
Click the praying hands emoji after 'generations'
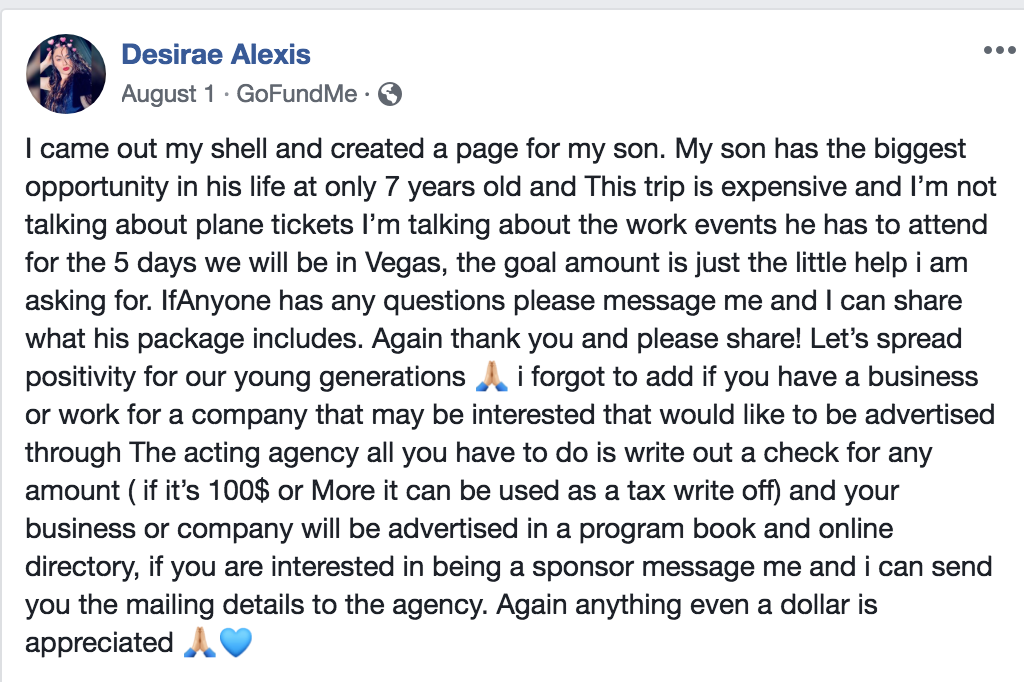pos(492,379)
